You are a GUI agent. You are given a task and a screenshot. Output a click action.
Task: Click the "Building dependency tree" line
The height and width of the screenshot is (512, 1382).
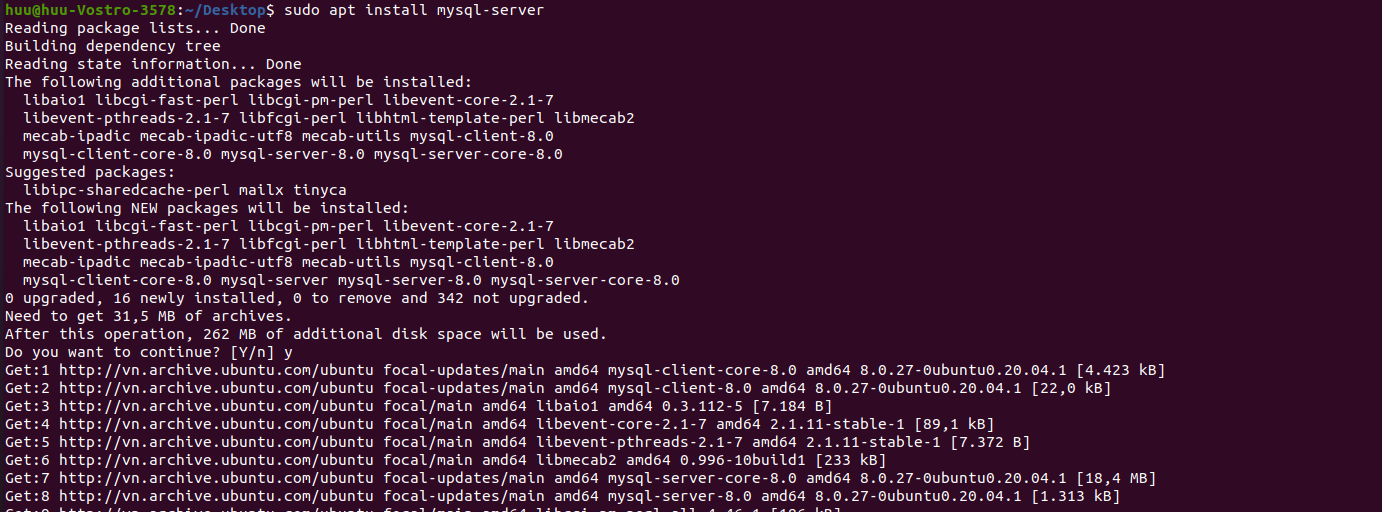pyautogui.click(x=113, y=46)
